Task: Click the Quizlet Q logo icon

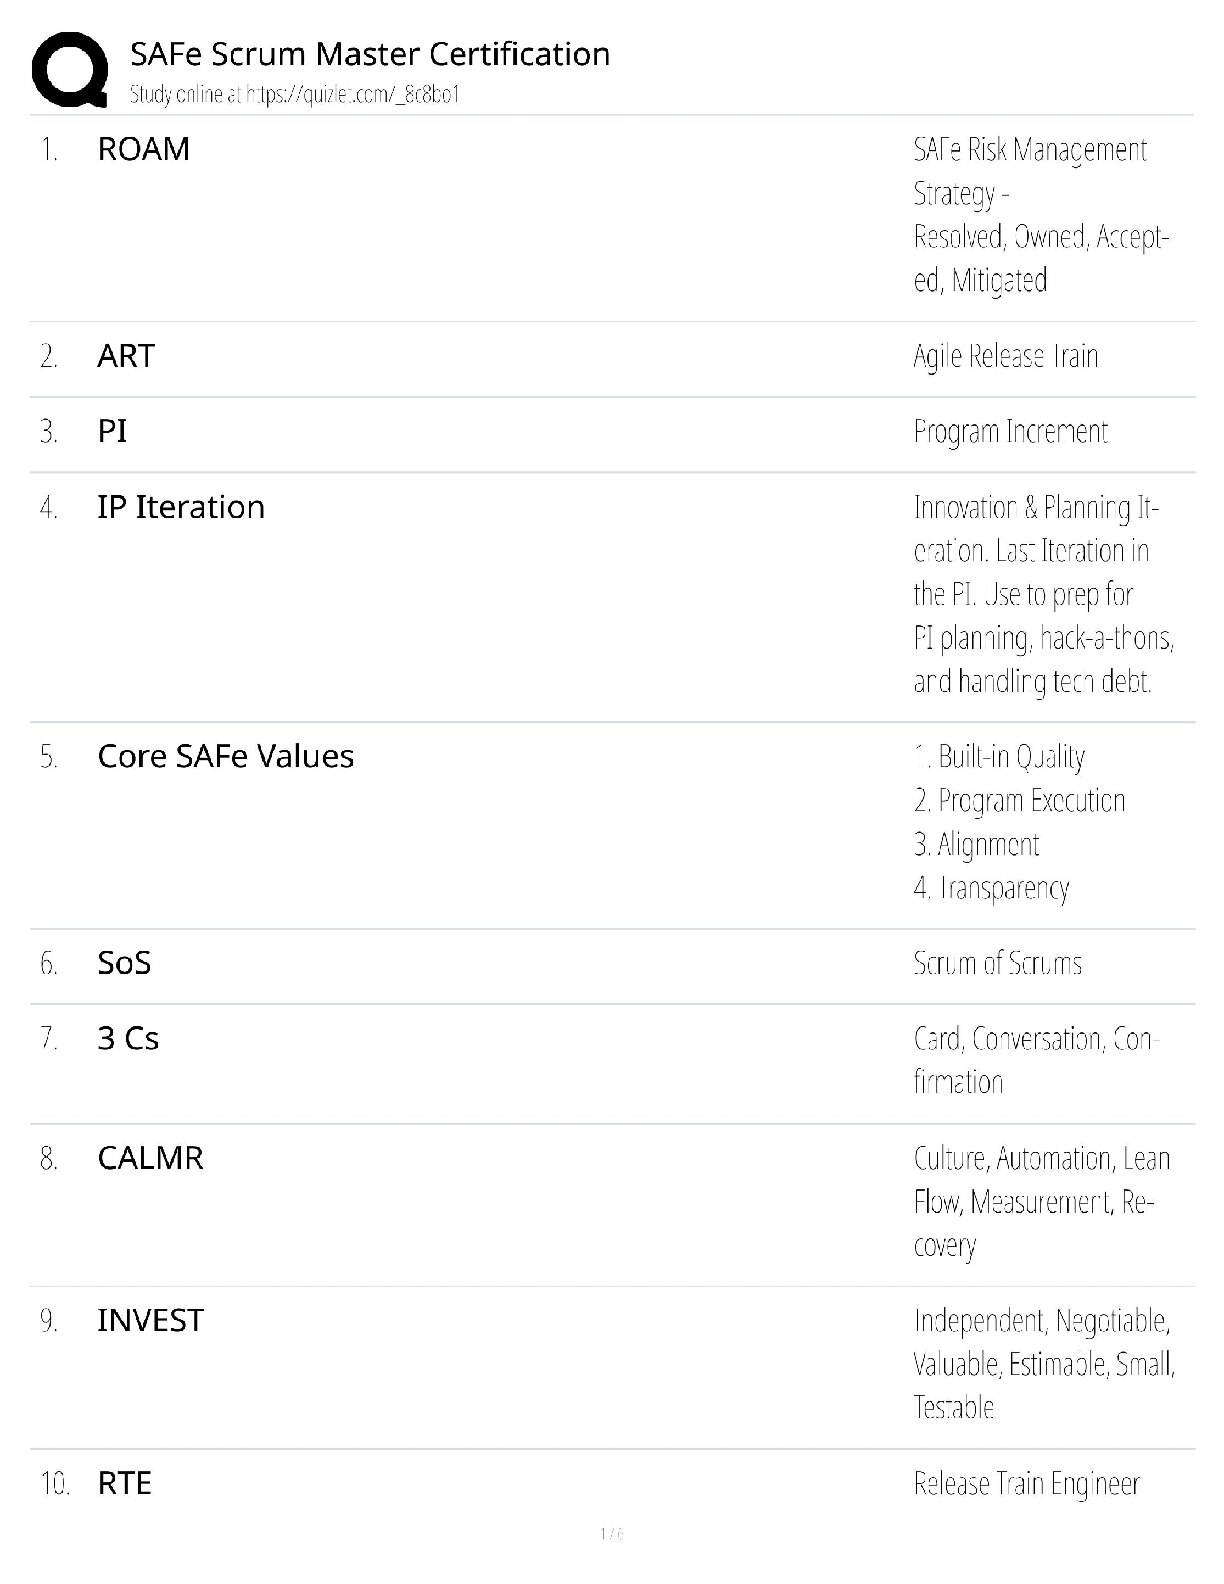Action: click(70, 69)
